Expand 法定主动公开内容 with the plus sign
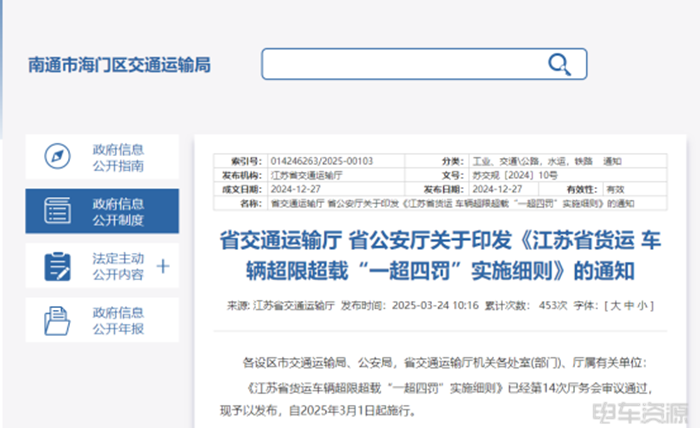Viewport: 700px width, 428px height. 164,266
